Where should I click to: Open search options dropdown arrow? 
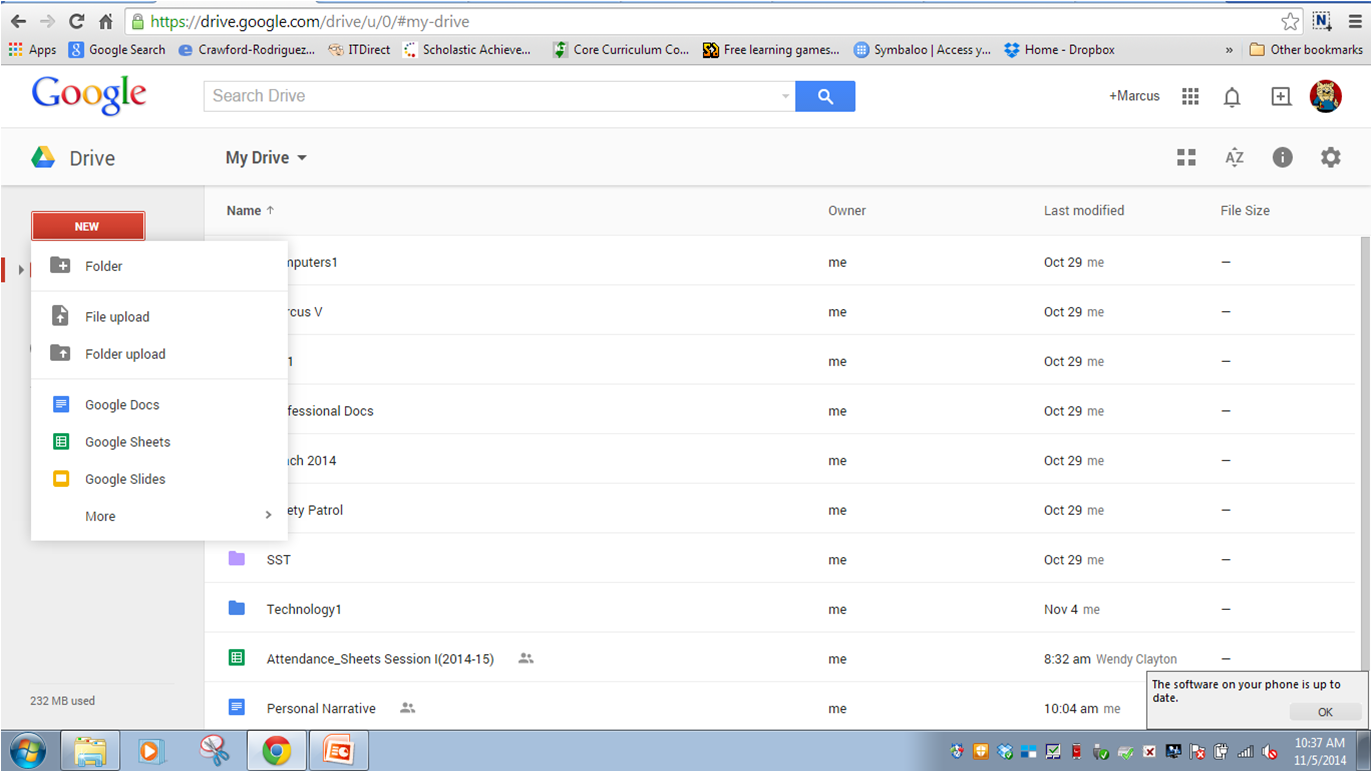click(x=785, y=96)
